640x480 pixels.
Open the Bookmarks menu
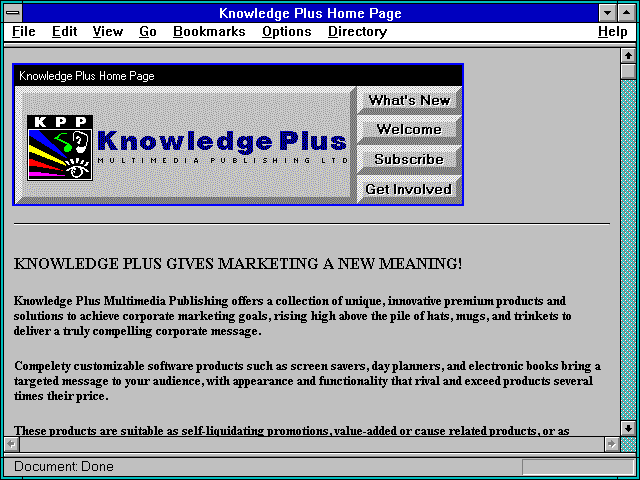(x=209, y=32)
